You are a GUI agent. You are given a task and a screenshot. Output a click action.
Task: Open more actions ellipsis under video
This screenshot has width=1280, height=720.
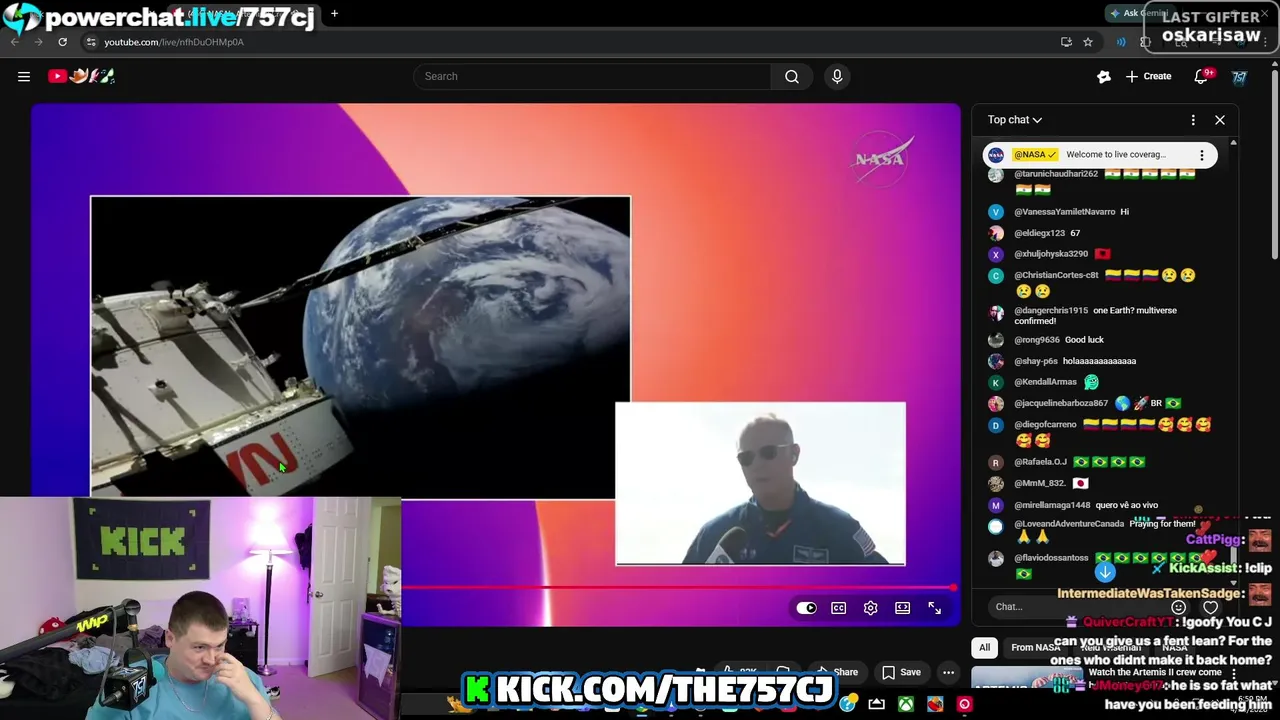point(948,672)
